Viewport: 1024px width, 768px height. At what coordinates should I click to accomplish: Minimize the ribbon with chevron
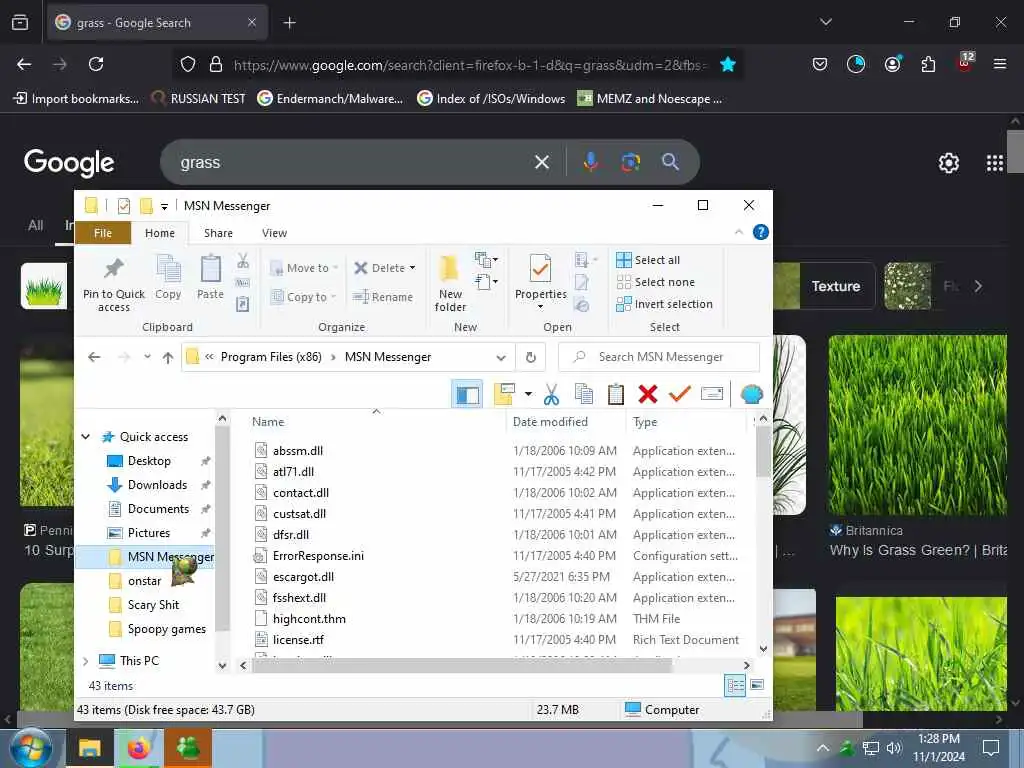[x=739, y=232]
